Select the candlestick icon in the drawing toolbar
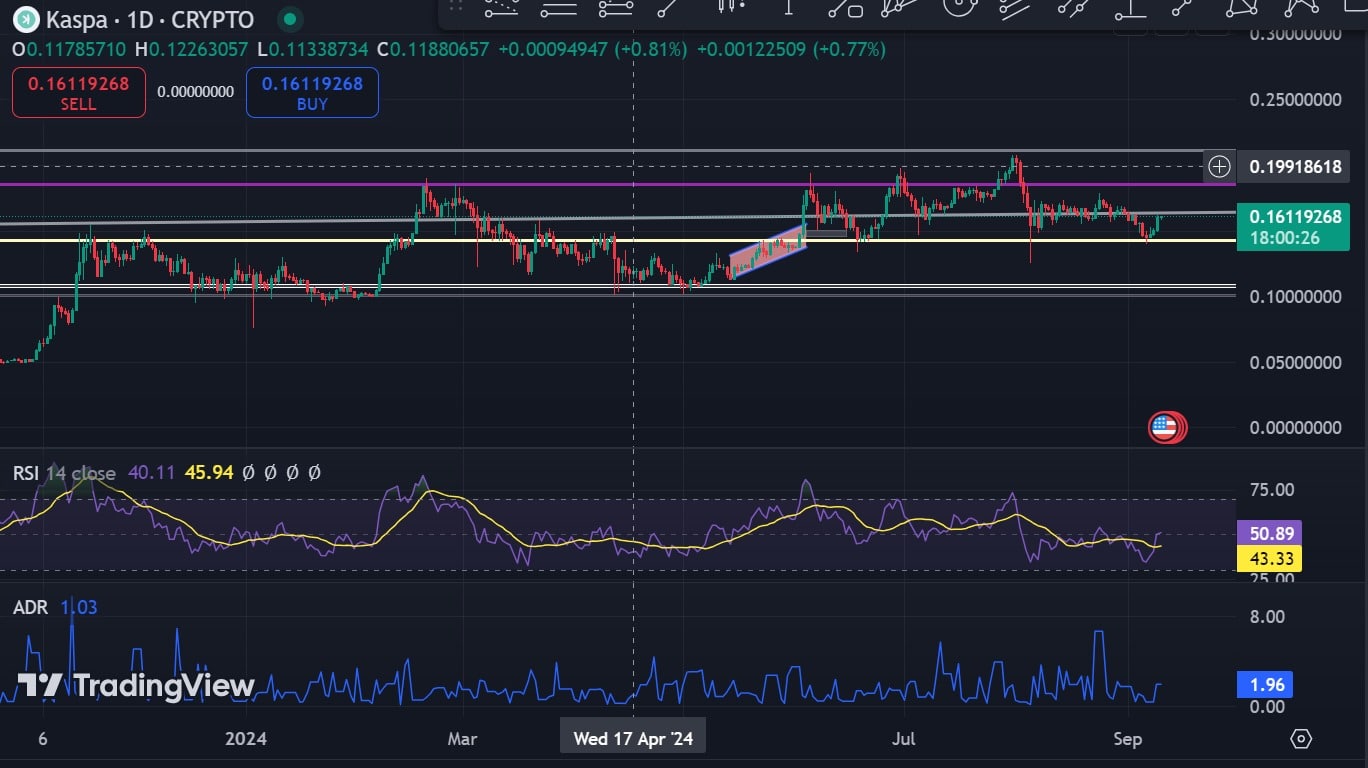The height and width of the screenshot is (768, 1368). coord(731,6)
